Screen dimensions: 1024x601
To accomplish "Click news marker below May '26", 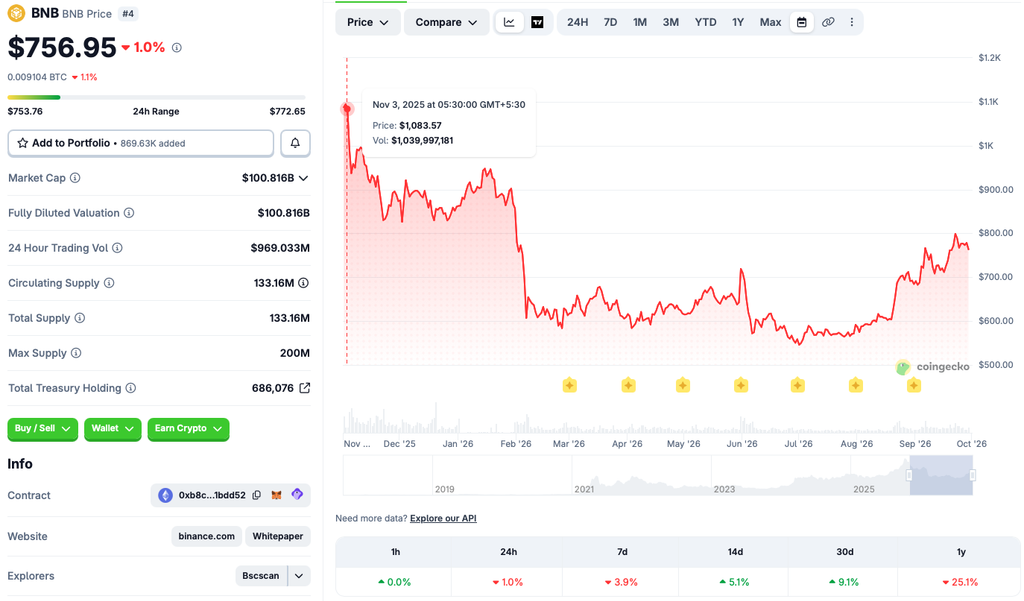I will (682, 385).
